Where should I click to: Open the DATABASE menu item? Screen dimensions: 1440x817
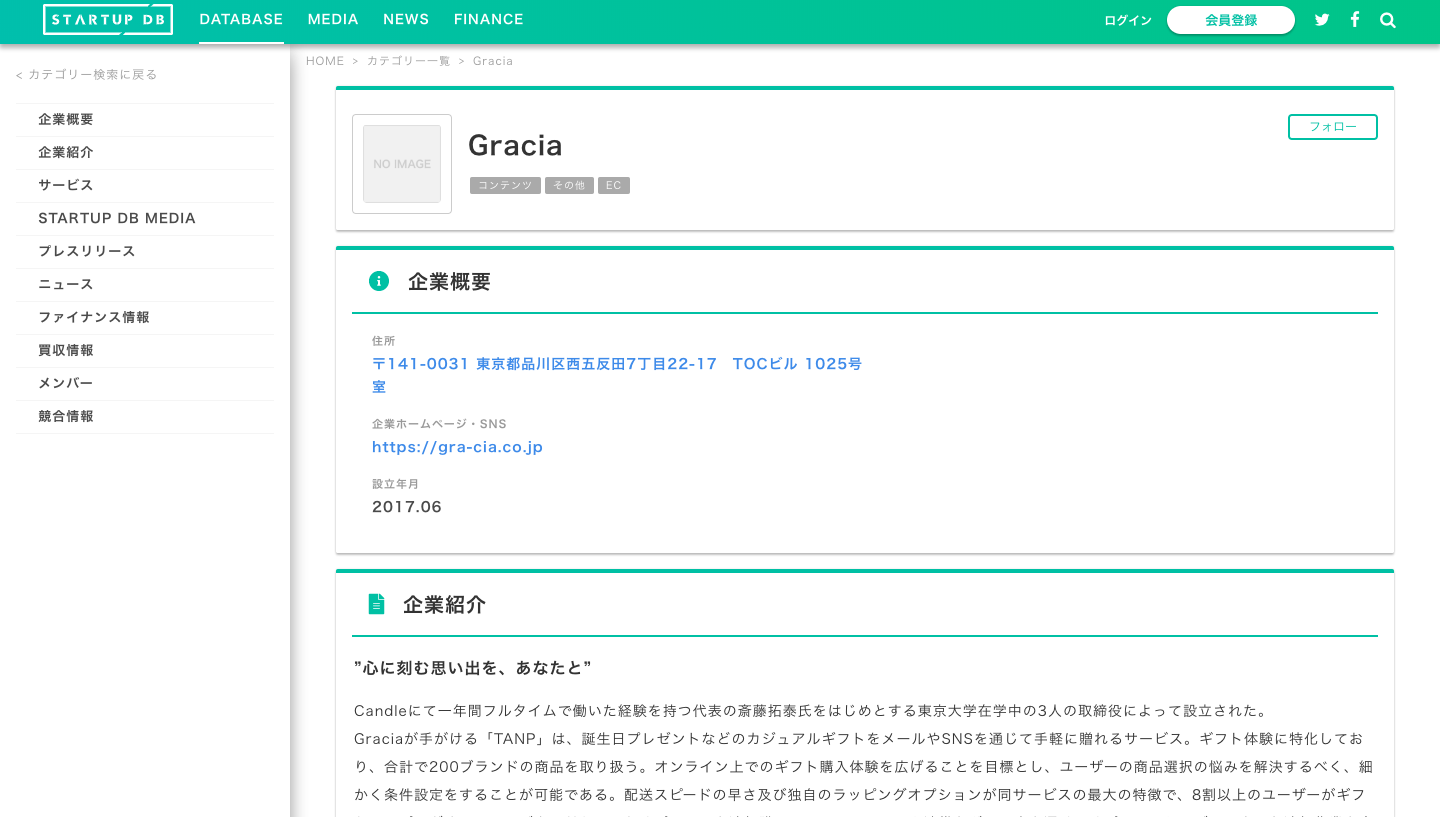[241, 19]
